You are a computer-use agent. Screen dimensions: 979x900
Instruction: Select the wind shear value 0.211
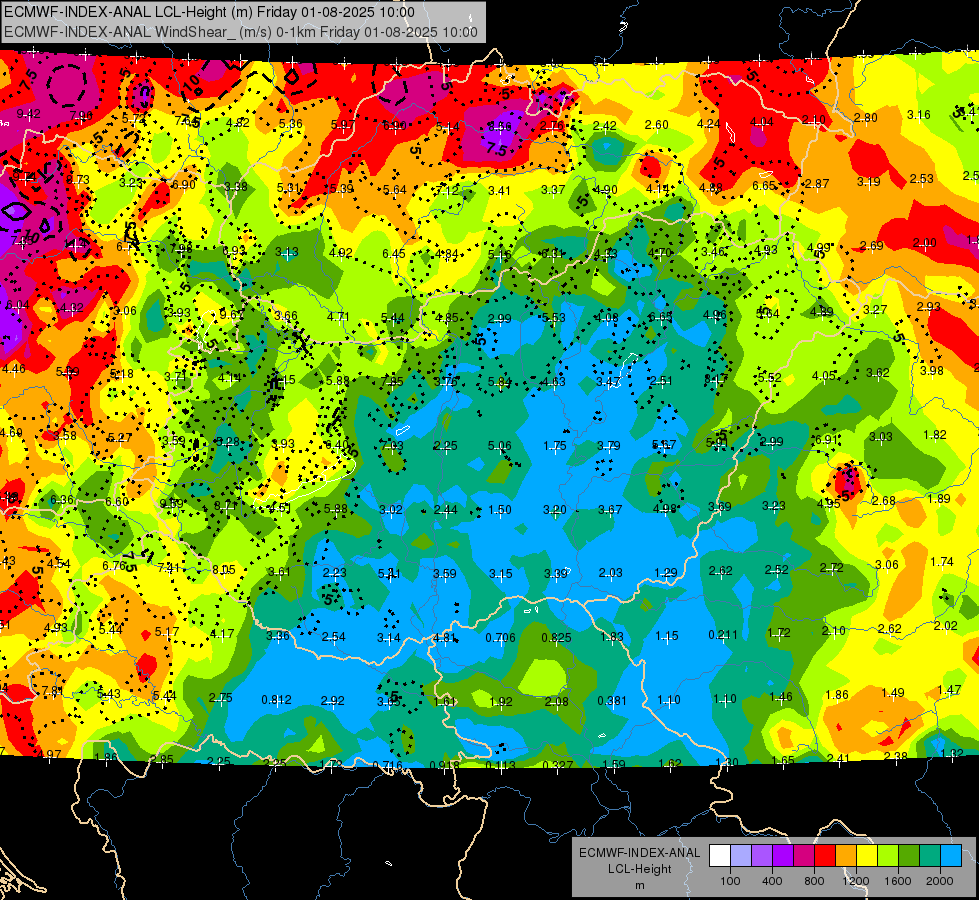pyautogui.click(x=723, y=635)
